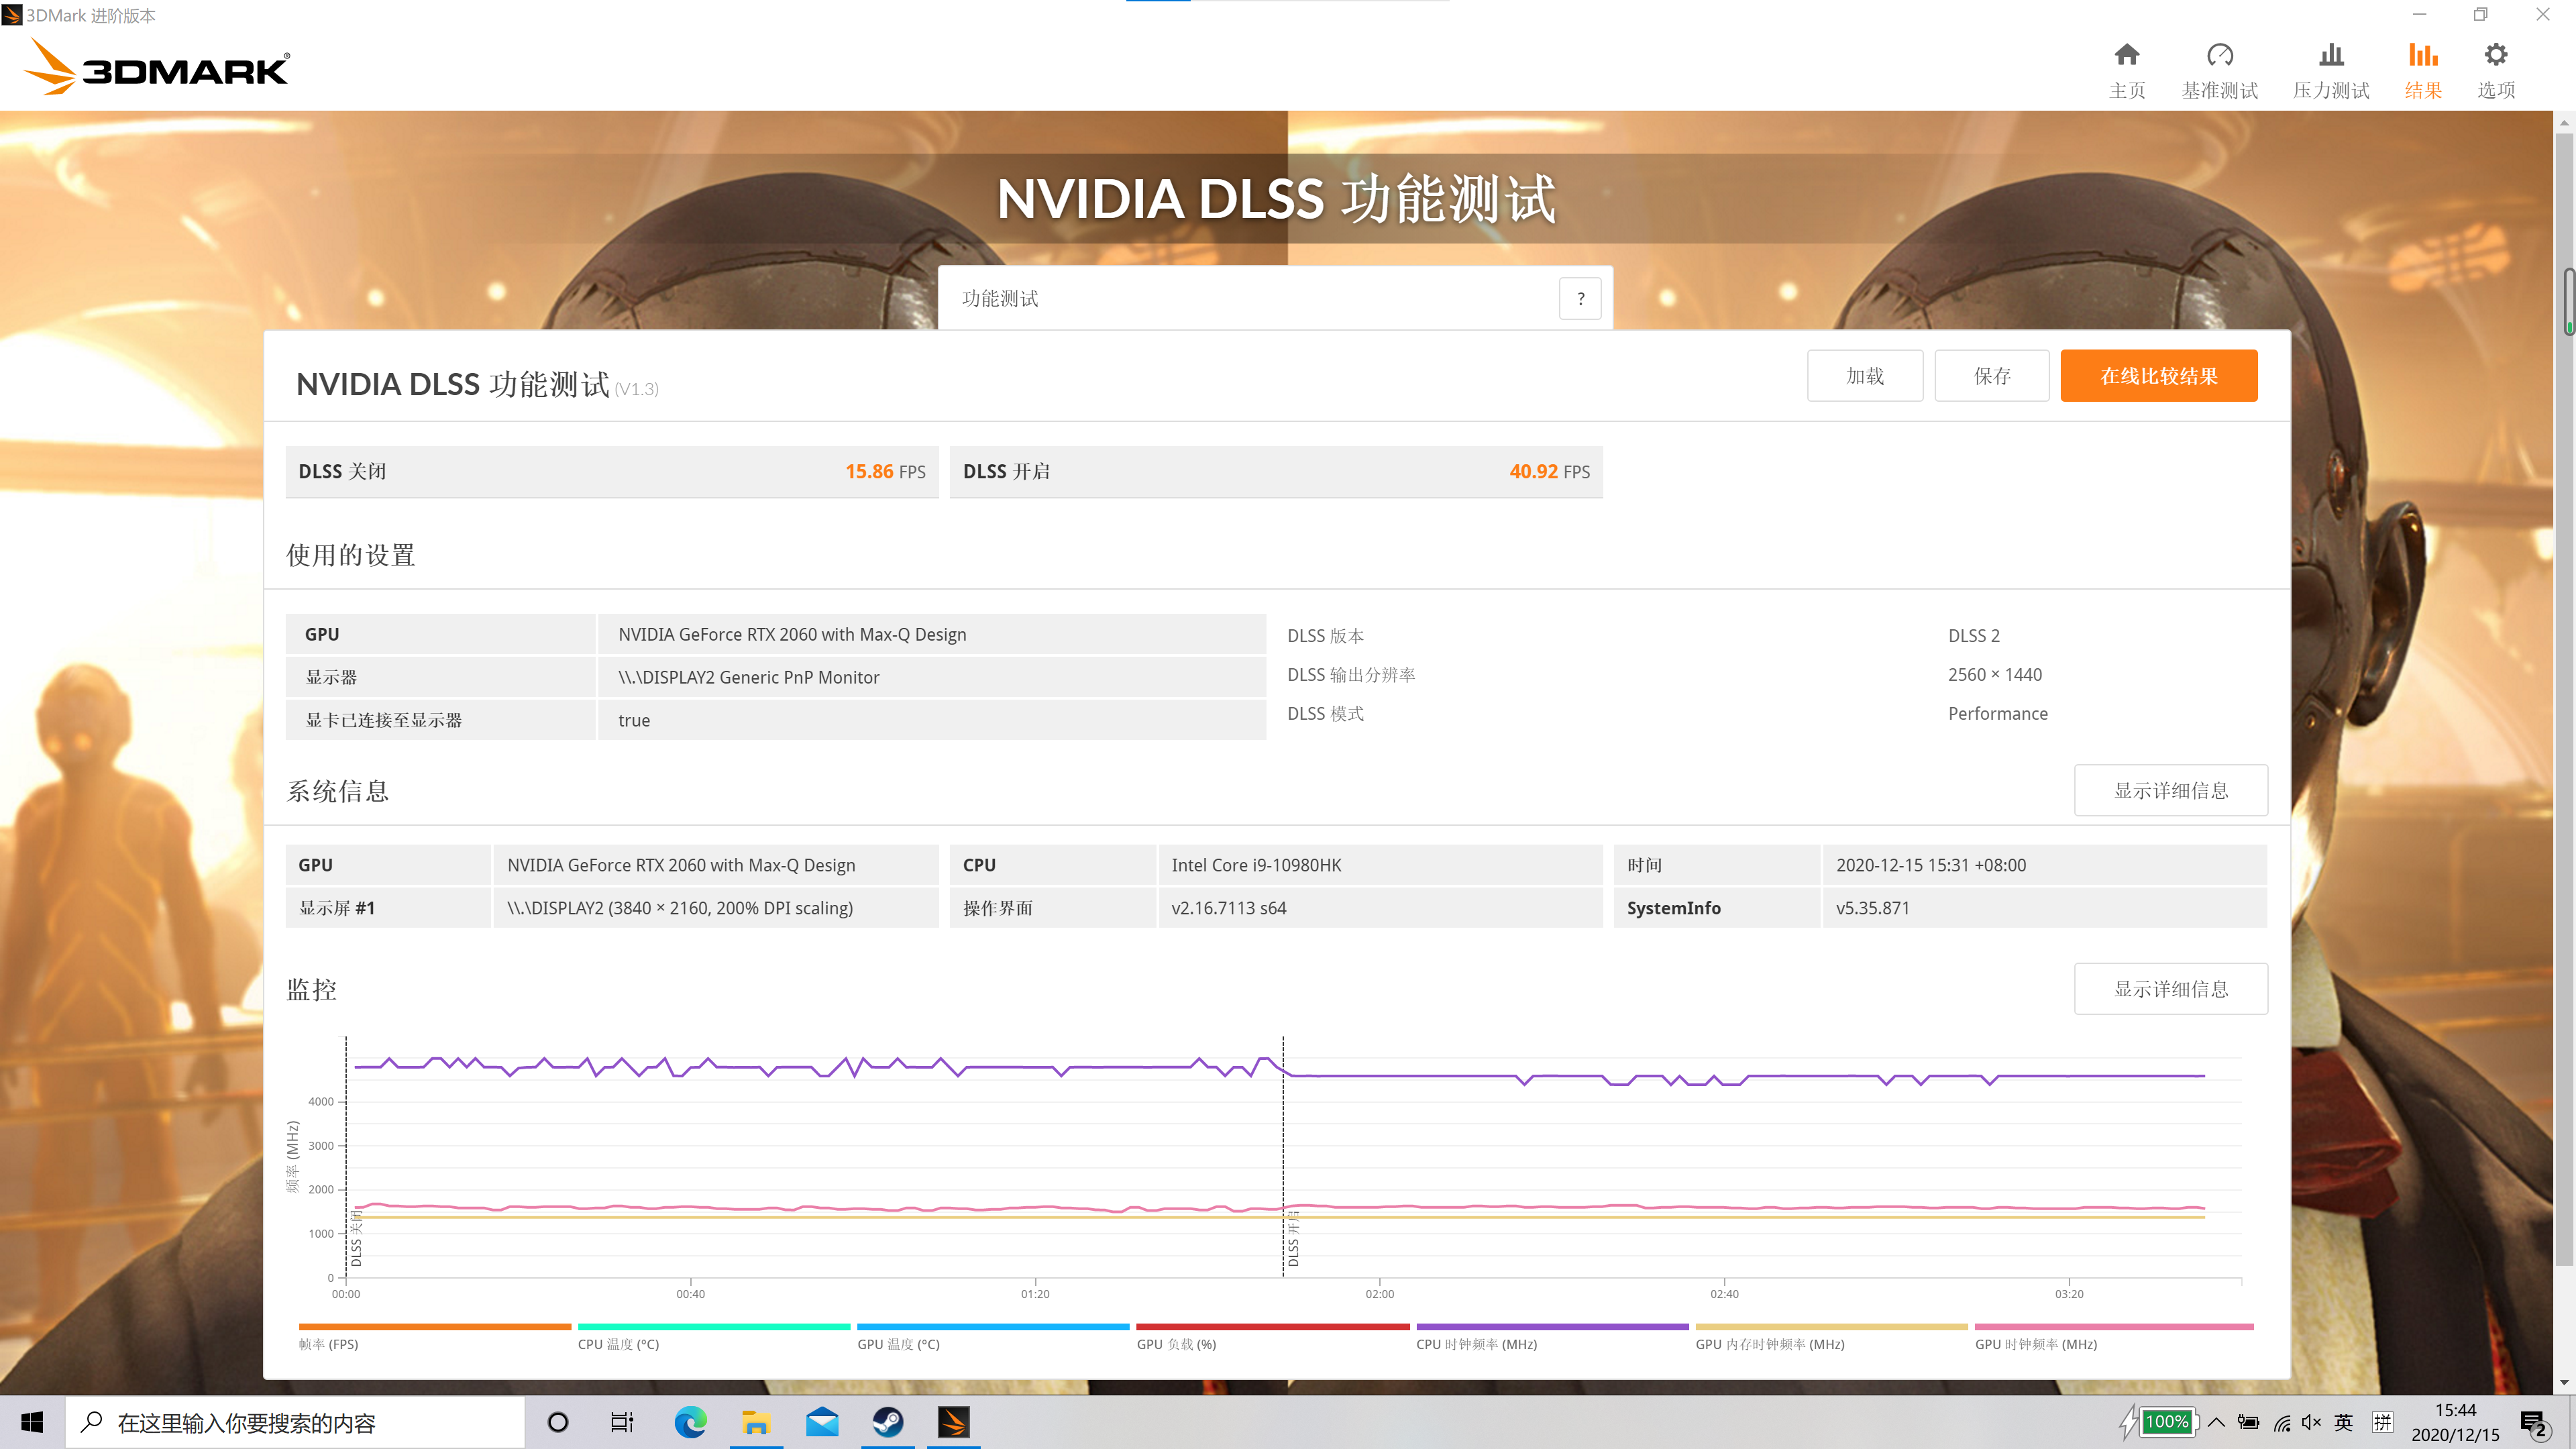
Task: Open the 压力测试 stress test tab
Action: click(x=2331, y=70)
